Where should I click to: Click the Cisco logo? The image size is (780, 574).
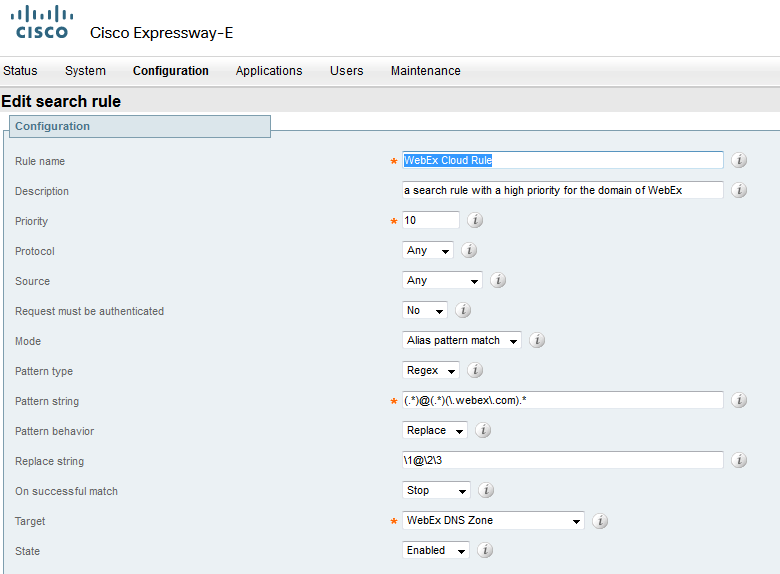[x=42, y=22]
